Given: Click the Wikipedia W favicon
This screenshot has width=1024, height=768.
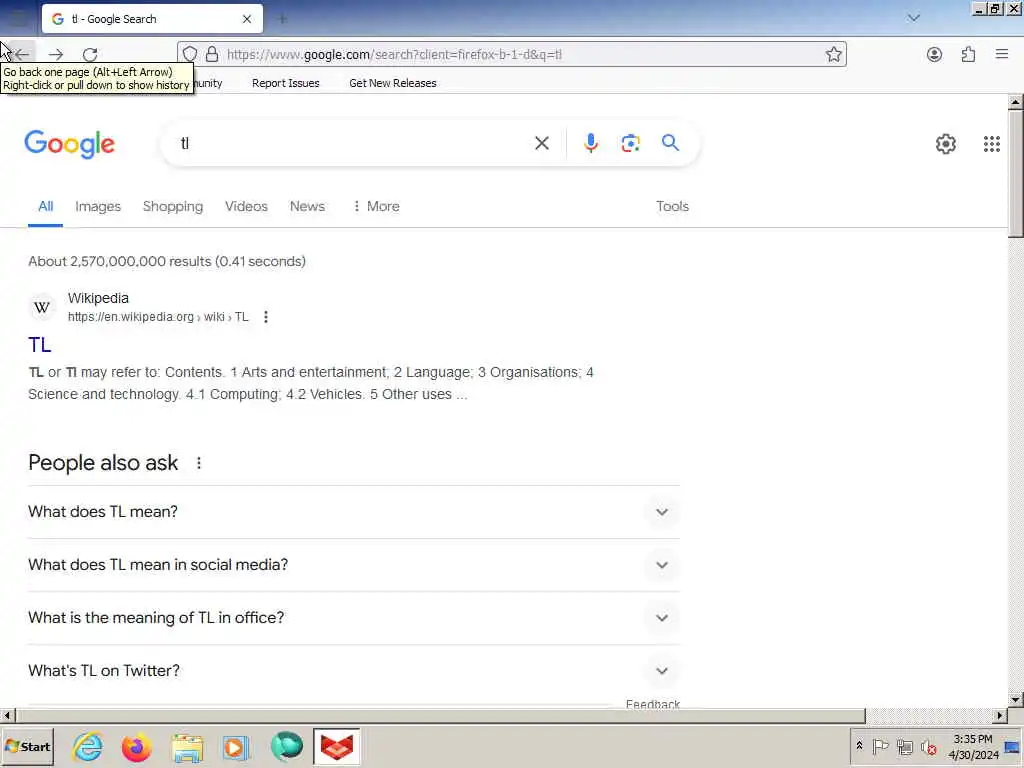Looking at the screenshot, I should click(42, 307).
